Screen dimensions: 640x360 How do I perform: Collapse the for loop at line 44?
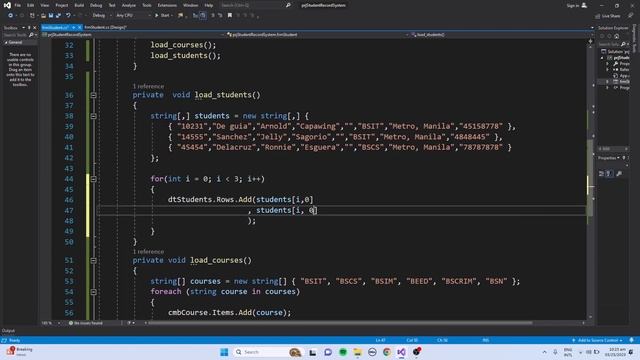pyautogui.click(x=93, y=179)
